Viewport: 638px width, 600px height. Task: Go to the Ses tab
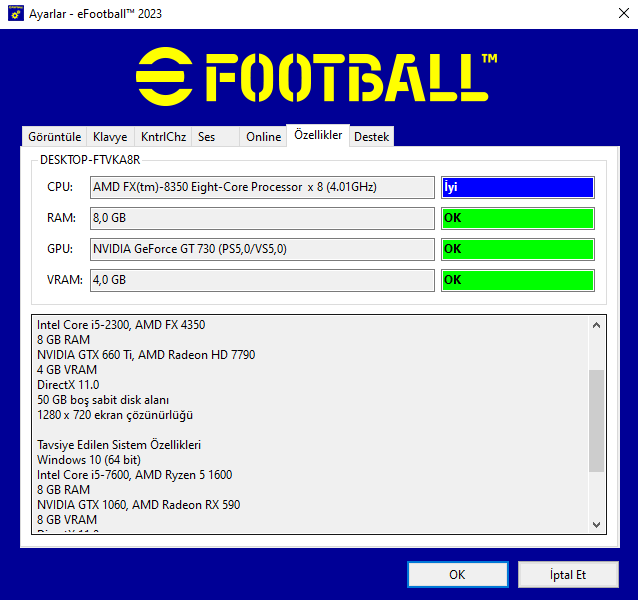(215, 137)
